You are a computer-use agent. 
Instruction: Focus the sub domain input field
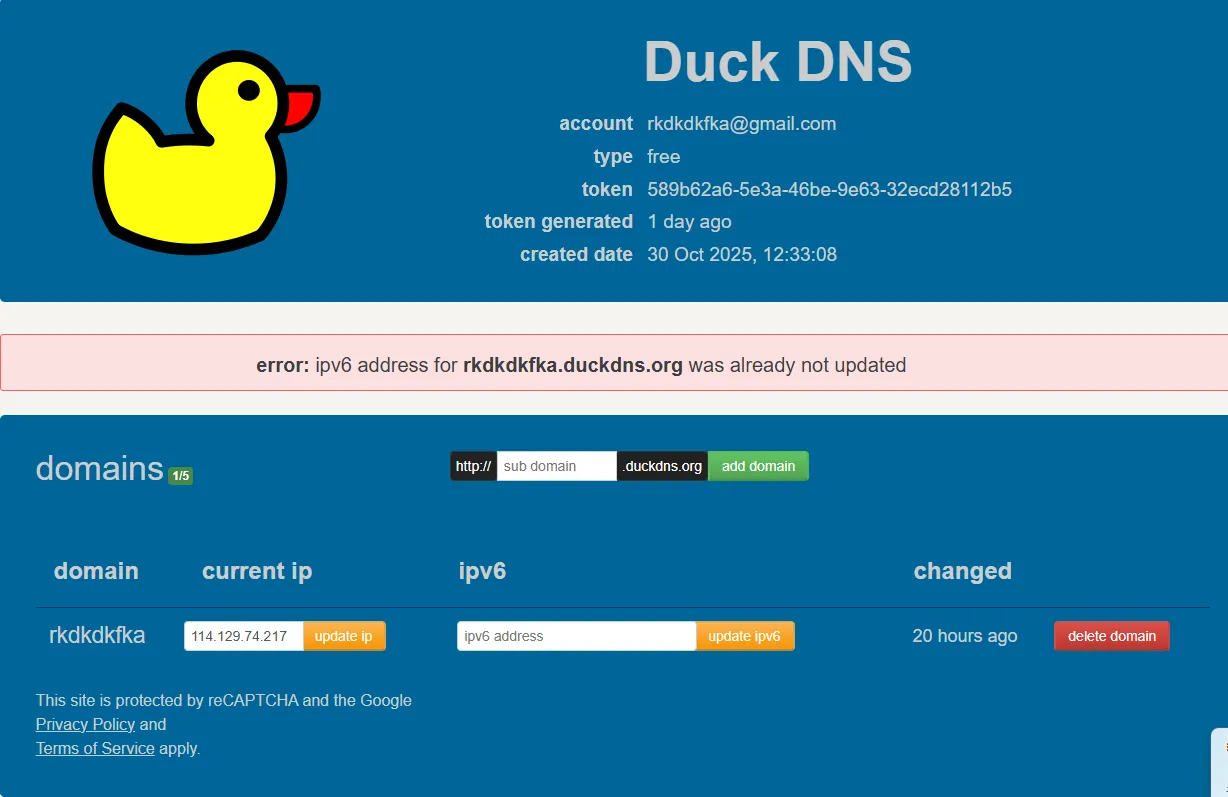click(557, 466)
